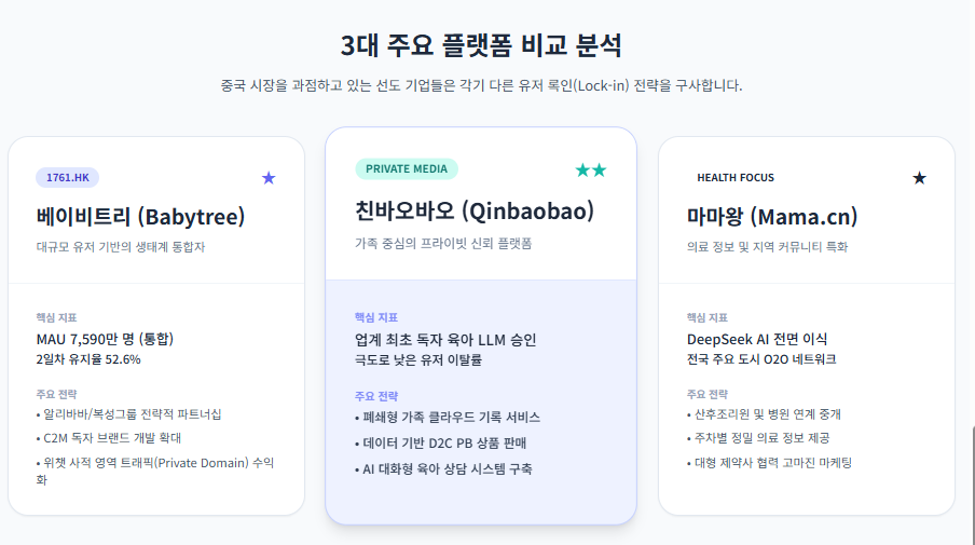Viewport: 975px width, 545px height.
Task: Click the HEALTH FOCUS label
Action: [736, 177]
